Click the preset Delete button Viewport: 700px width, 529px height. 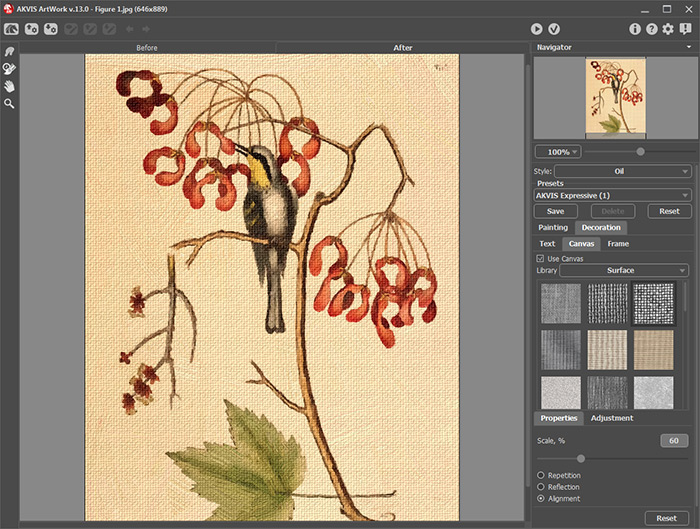[x=613, y=211]
